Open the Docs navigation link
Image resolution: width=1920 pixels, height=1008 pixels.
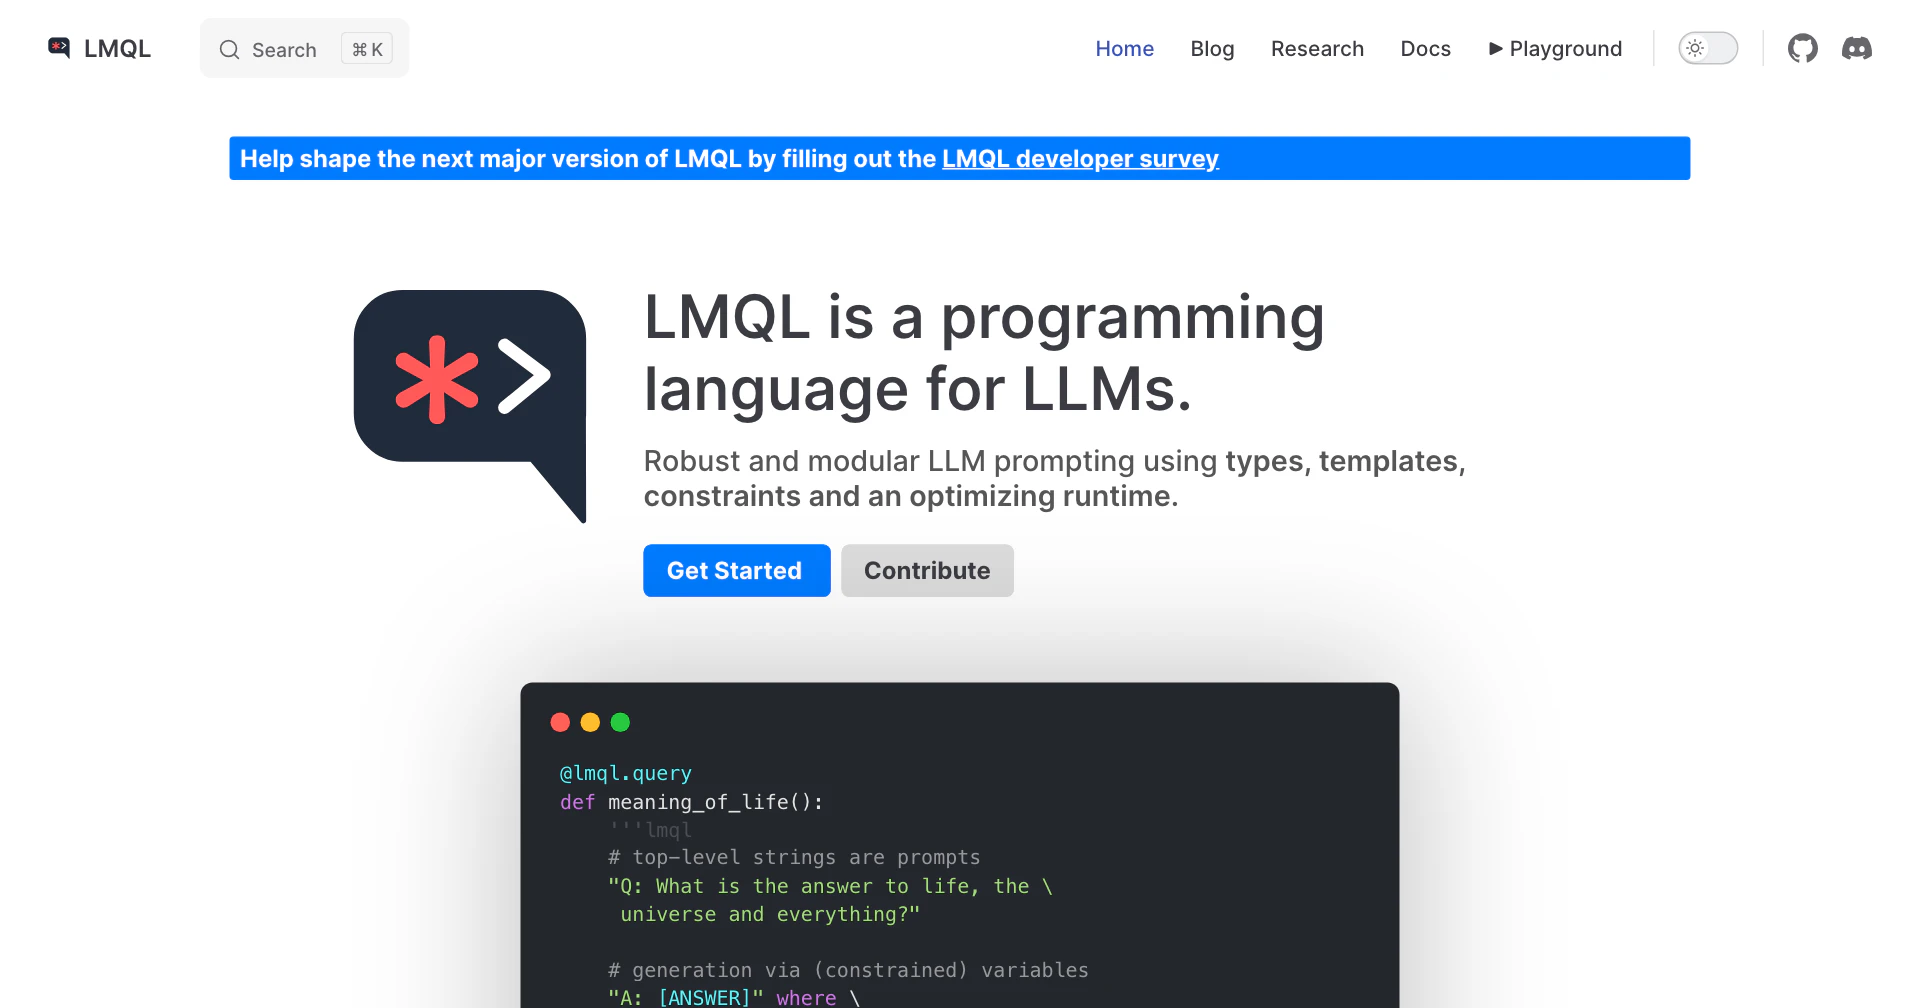tap(1425, 48)
